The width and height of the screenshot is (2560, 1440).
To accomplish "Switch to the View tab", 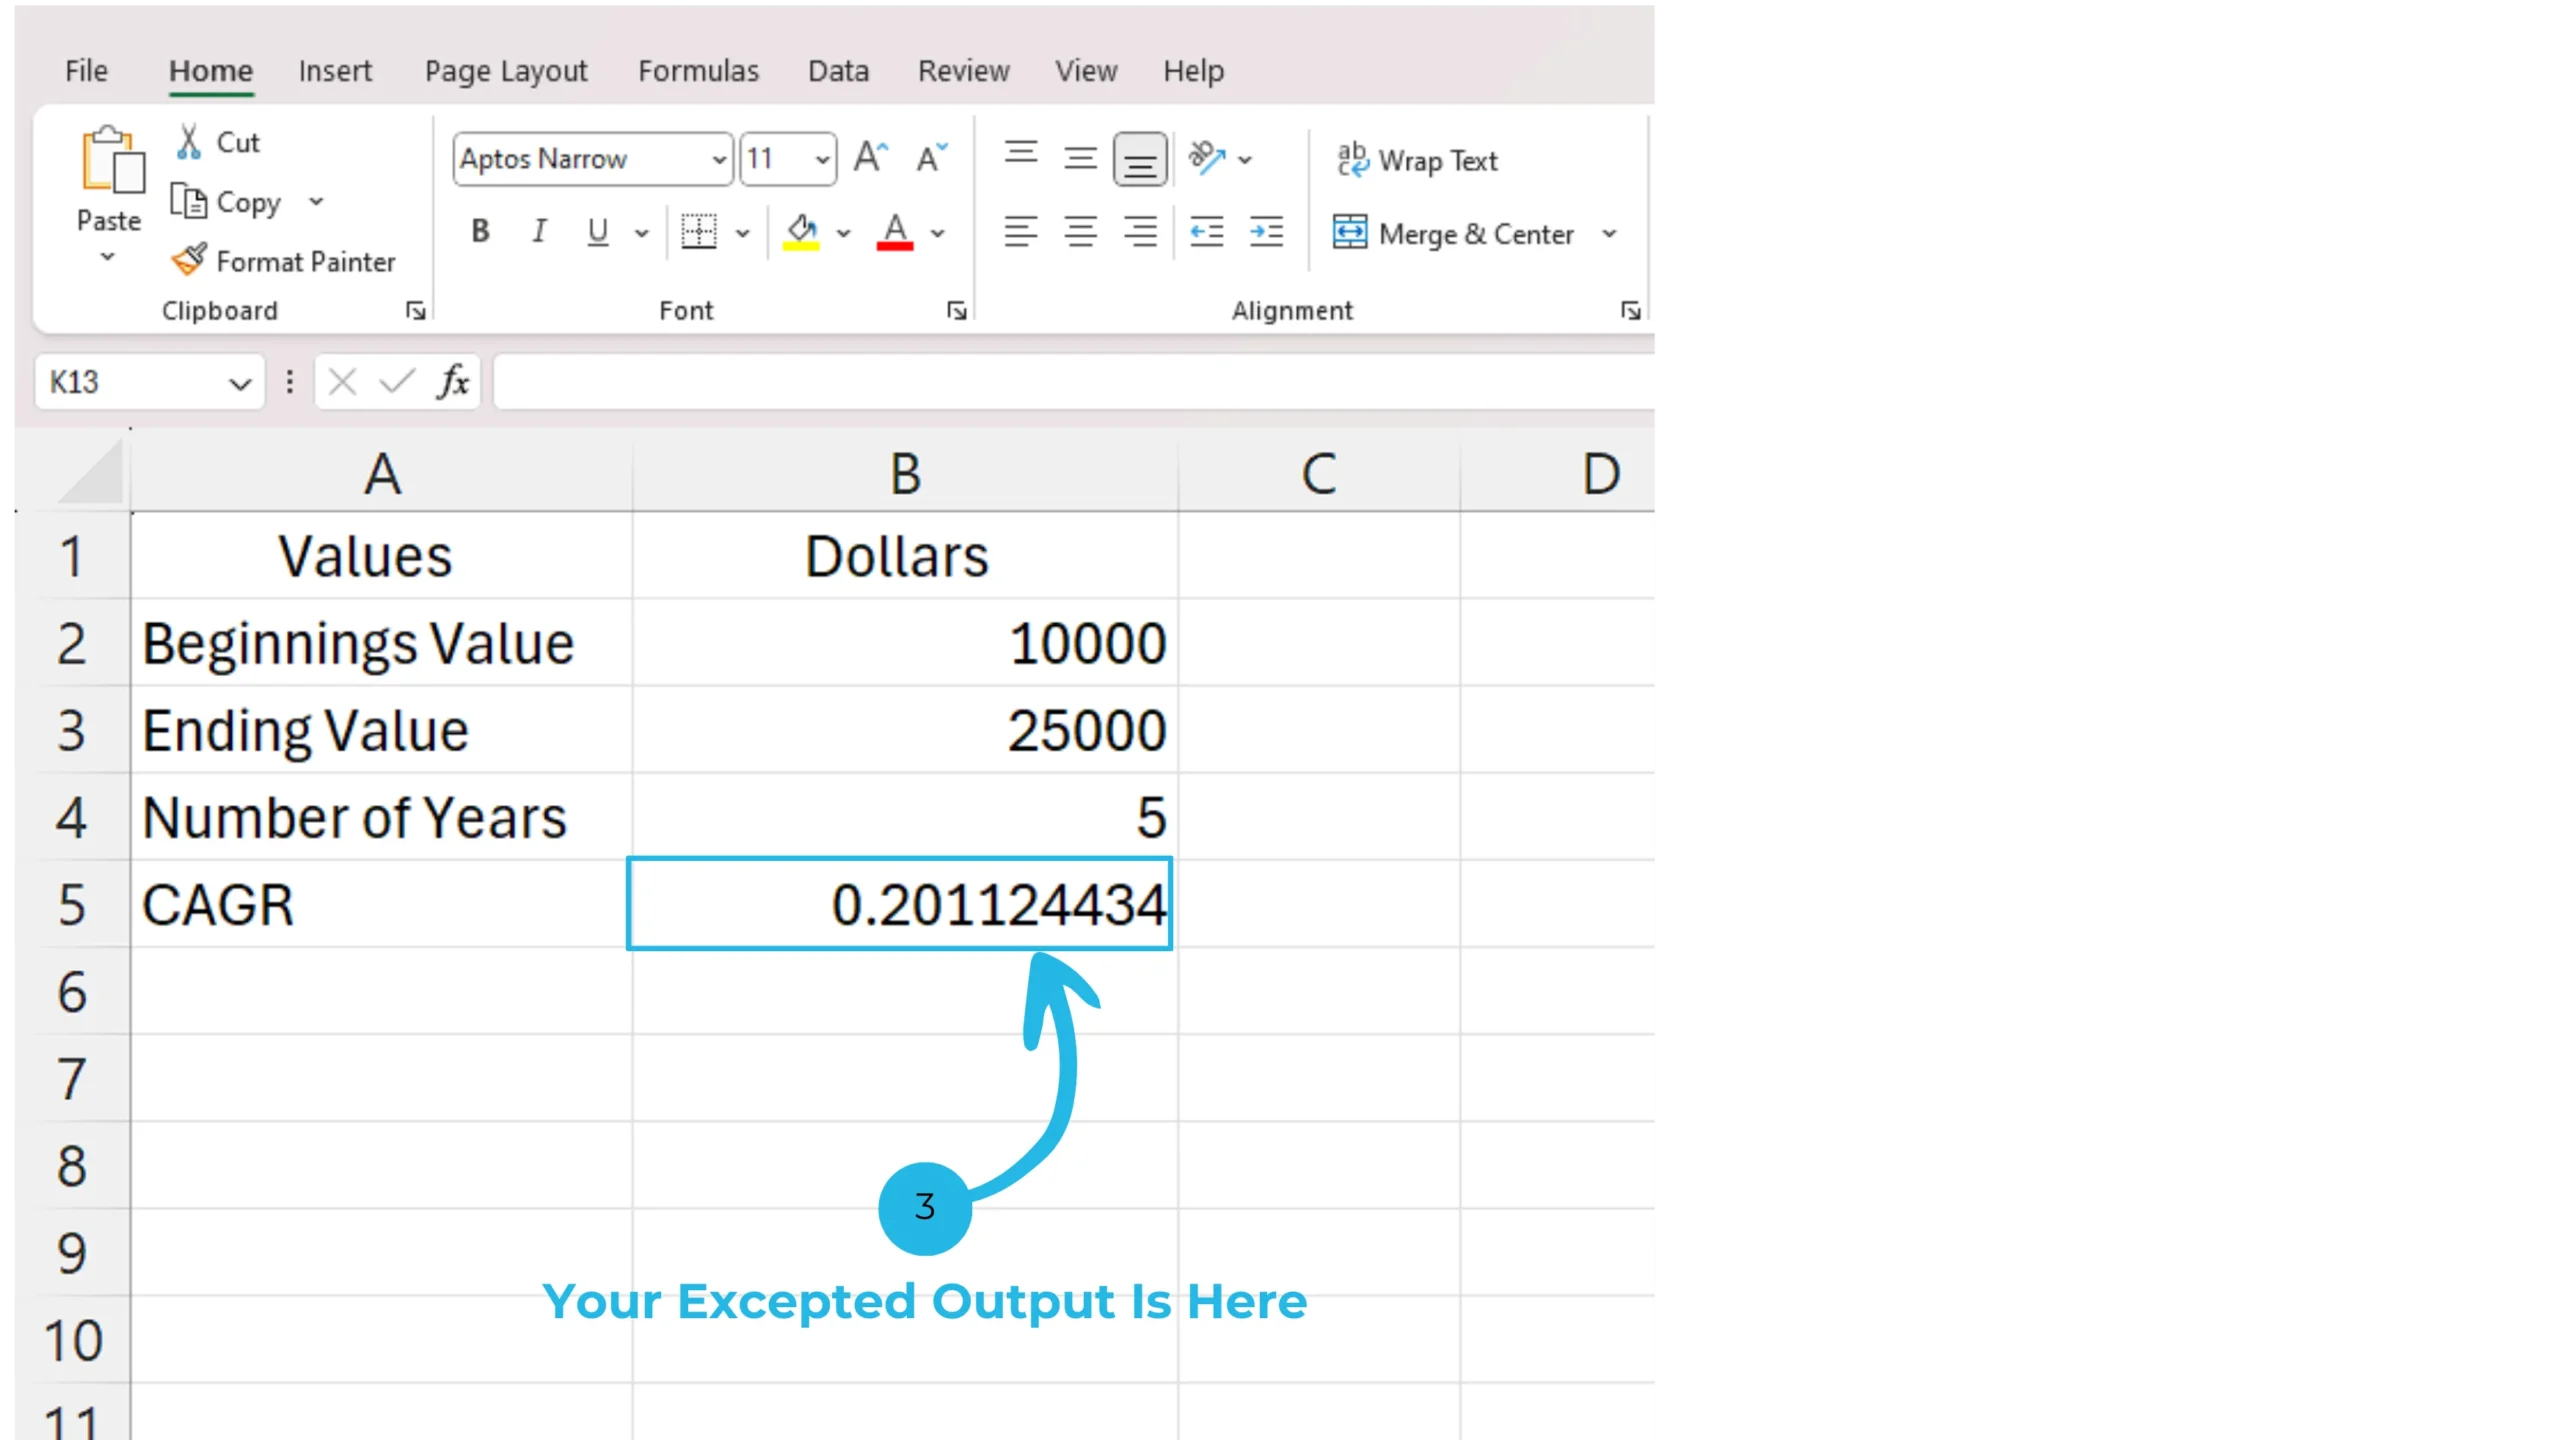I will coord(1086,71).
